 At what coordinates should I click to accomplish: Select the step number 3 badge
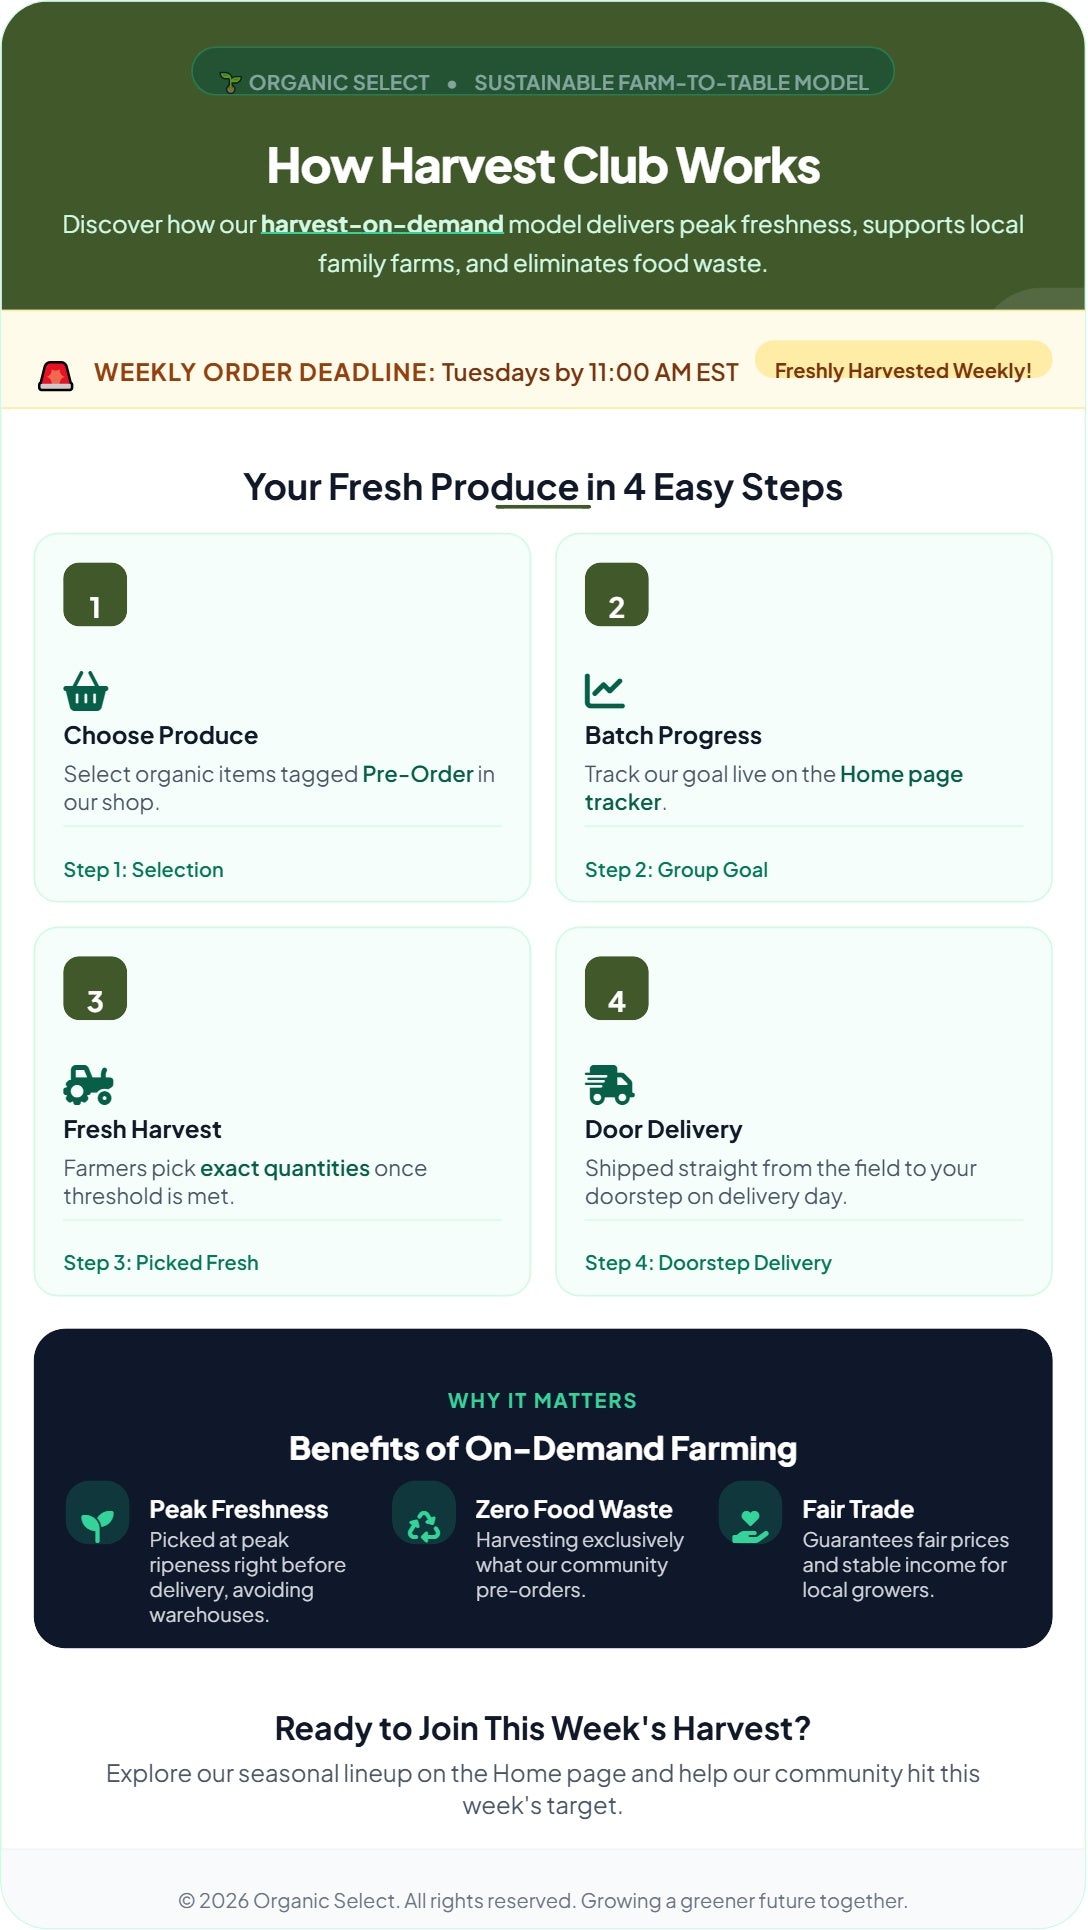click(95, 989)
